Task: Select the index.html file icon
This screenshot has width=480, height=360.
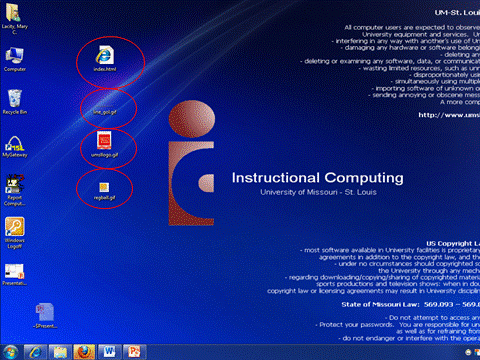Action: 105,55
